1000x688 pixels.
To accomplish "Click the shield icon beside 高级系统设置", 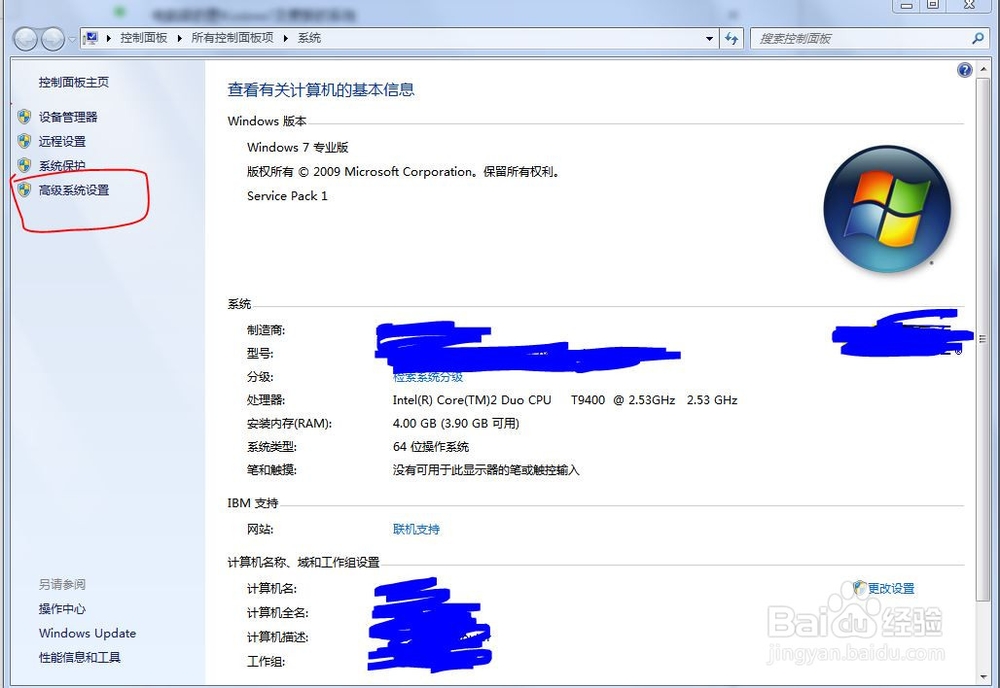I will pos(24,189).
